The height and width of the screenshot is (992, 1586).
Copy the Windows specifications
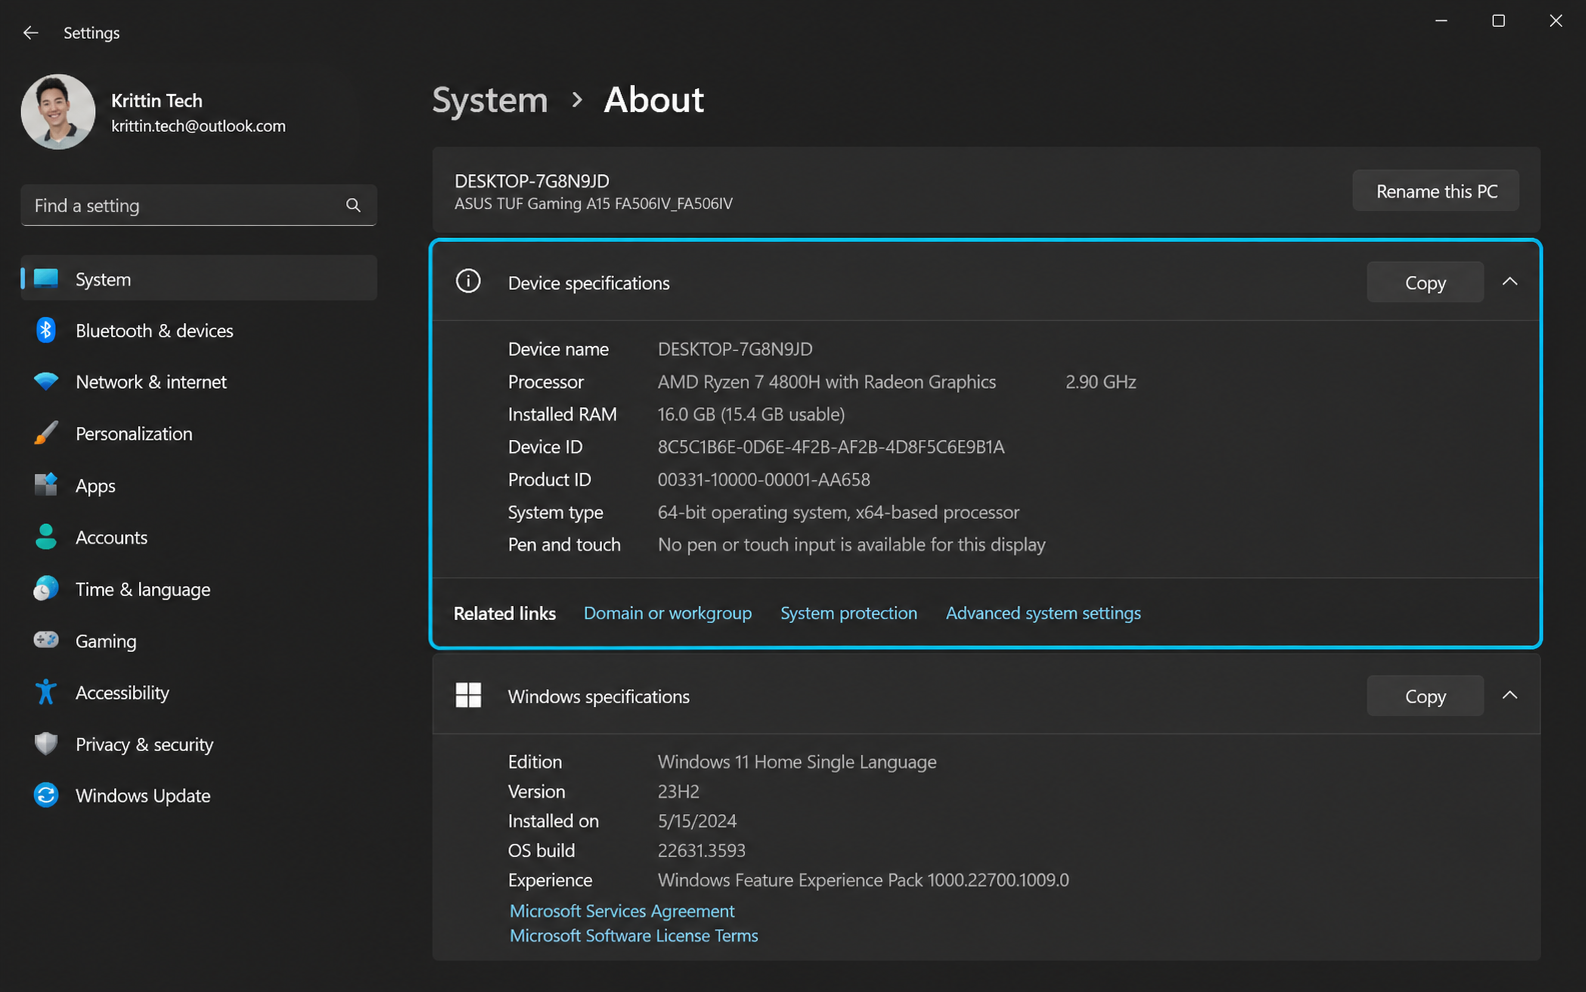(1425, 696)
